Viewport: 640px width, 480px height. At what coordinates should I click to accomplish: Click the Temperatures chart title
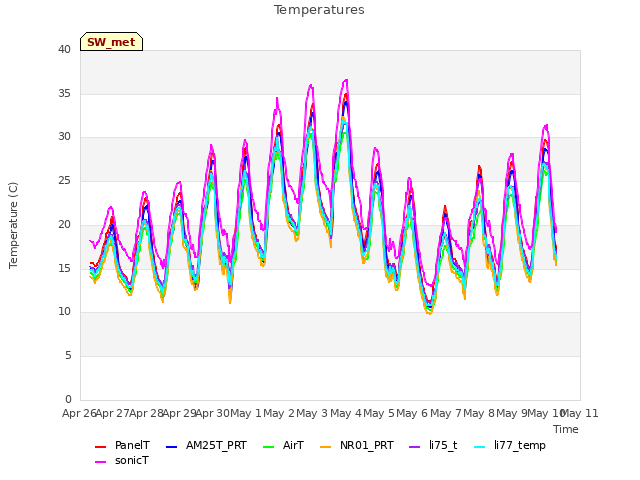point(319,10)
